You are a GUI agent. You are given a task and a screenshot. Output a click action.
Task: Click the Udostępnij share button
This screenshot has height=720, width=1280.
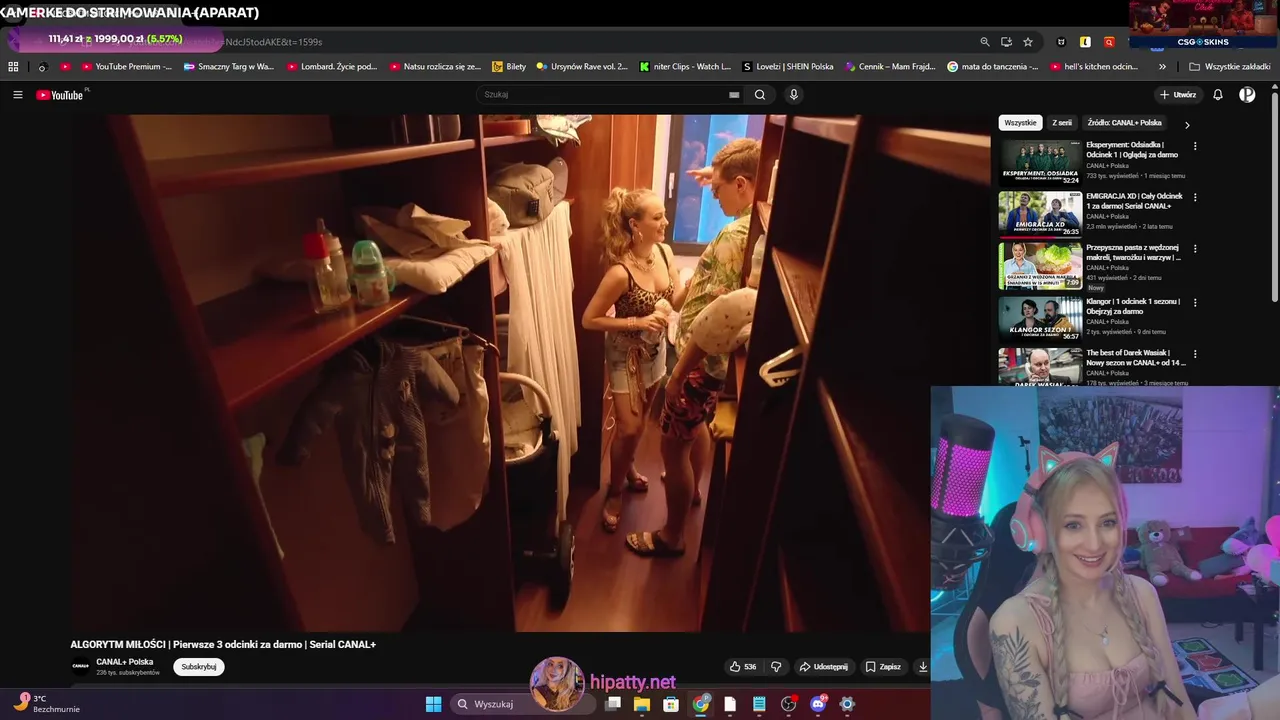(823, 667)
